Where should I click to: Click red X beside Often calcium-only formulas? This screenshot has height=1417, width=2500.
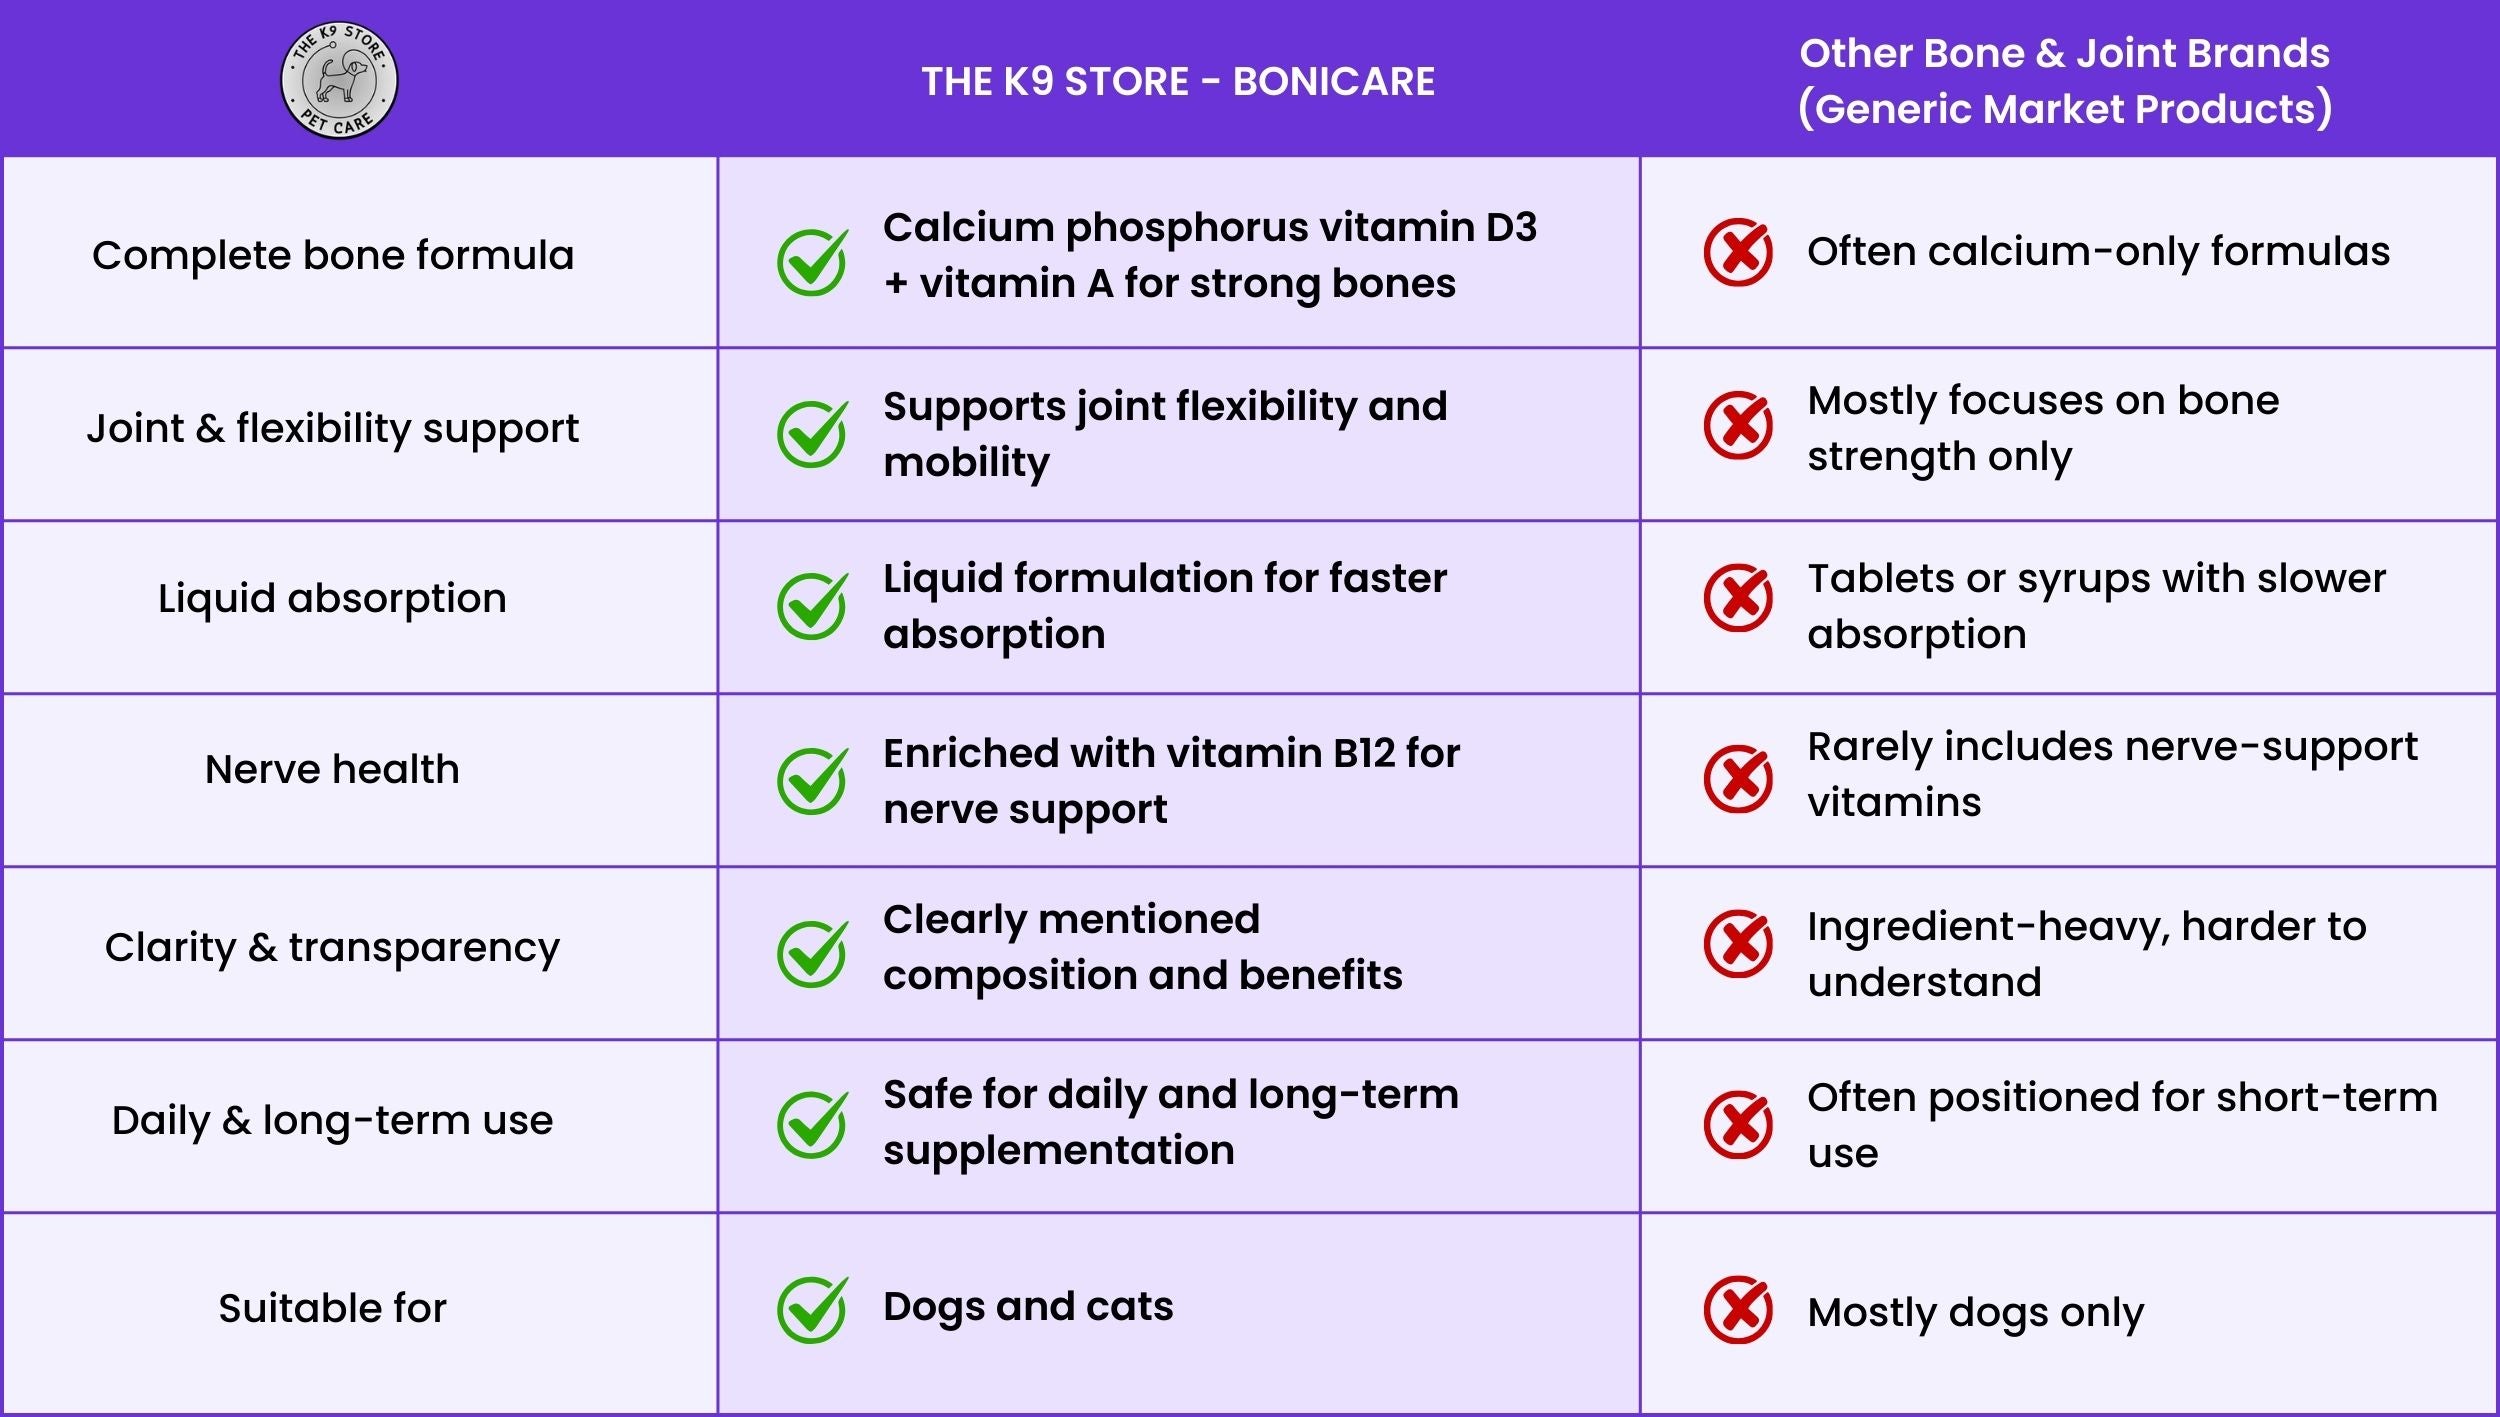click(1738, 252)
